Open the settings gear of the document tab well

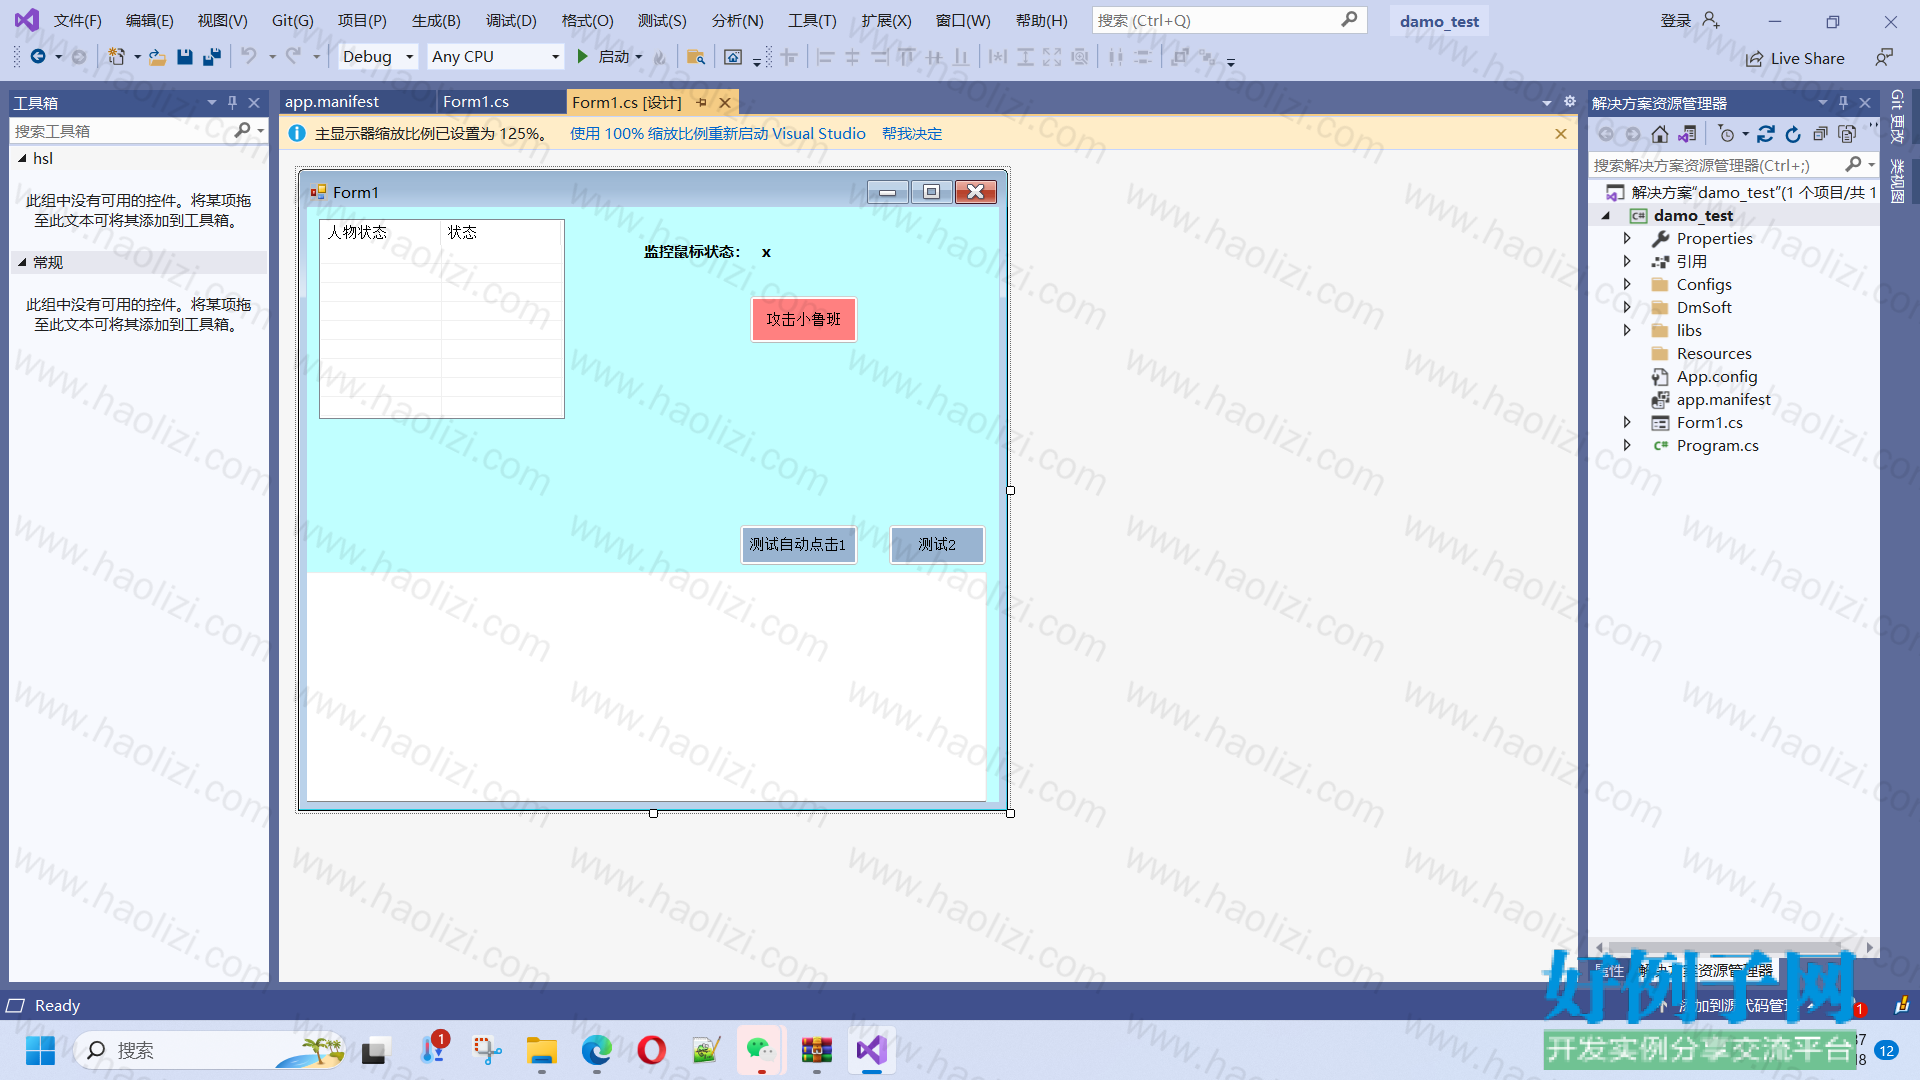[1570, 102]
